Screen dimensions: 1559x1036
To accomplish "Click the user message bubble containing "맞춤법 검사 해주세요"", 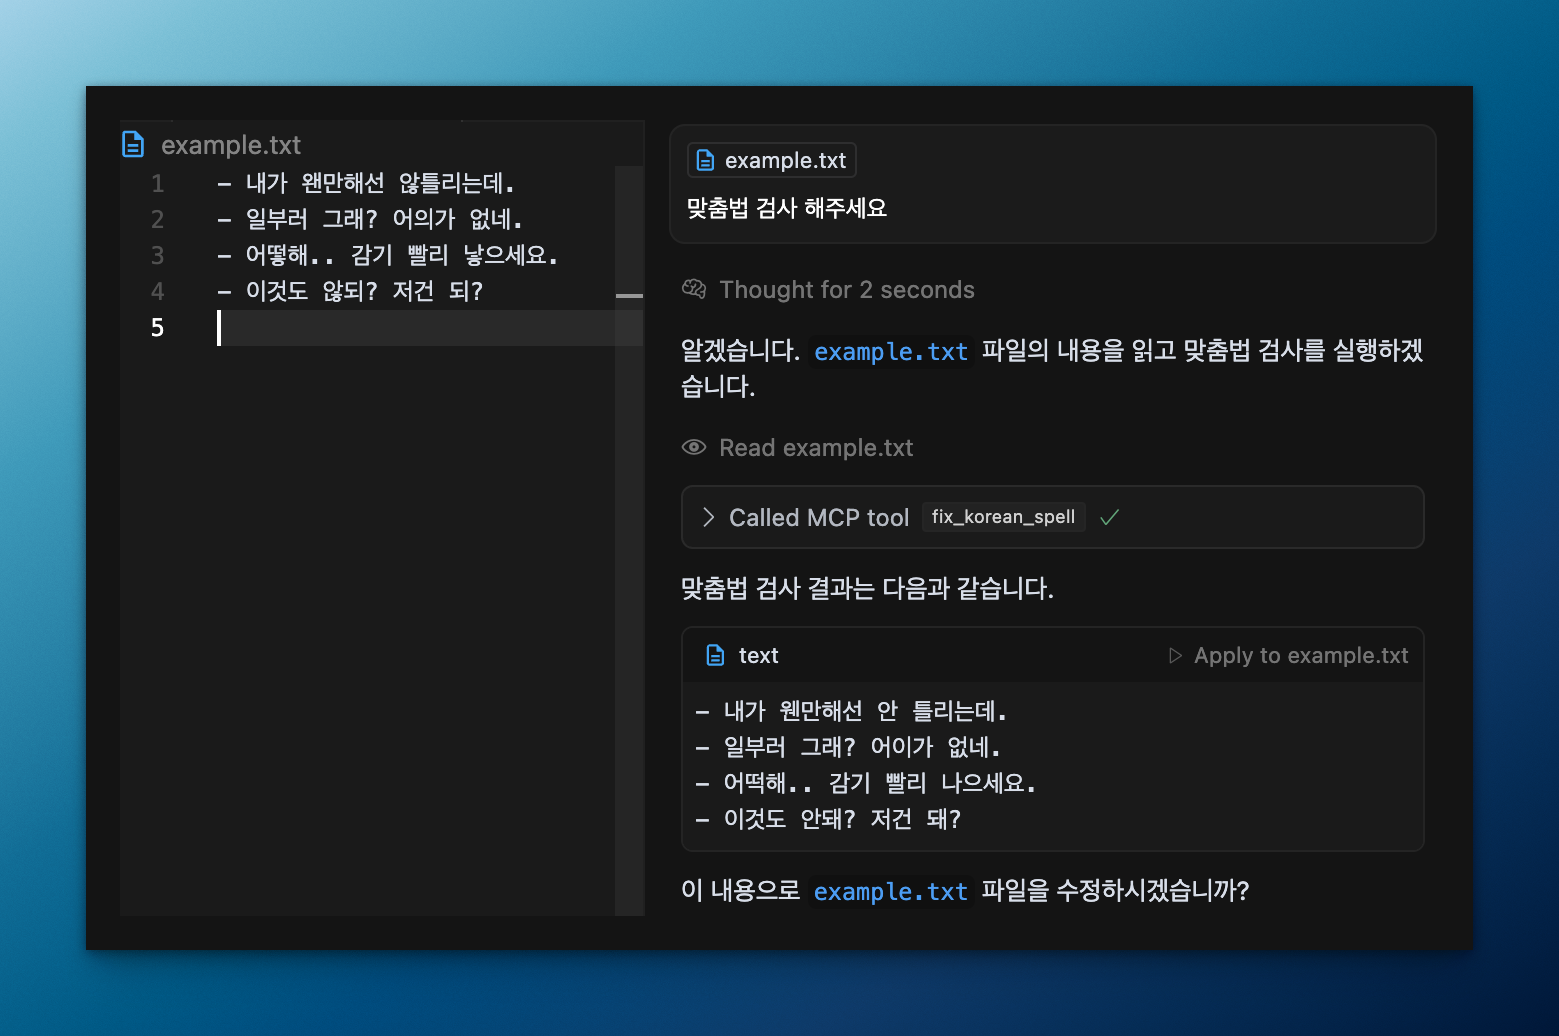I will 786,208.
